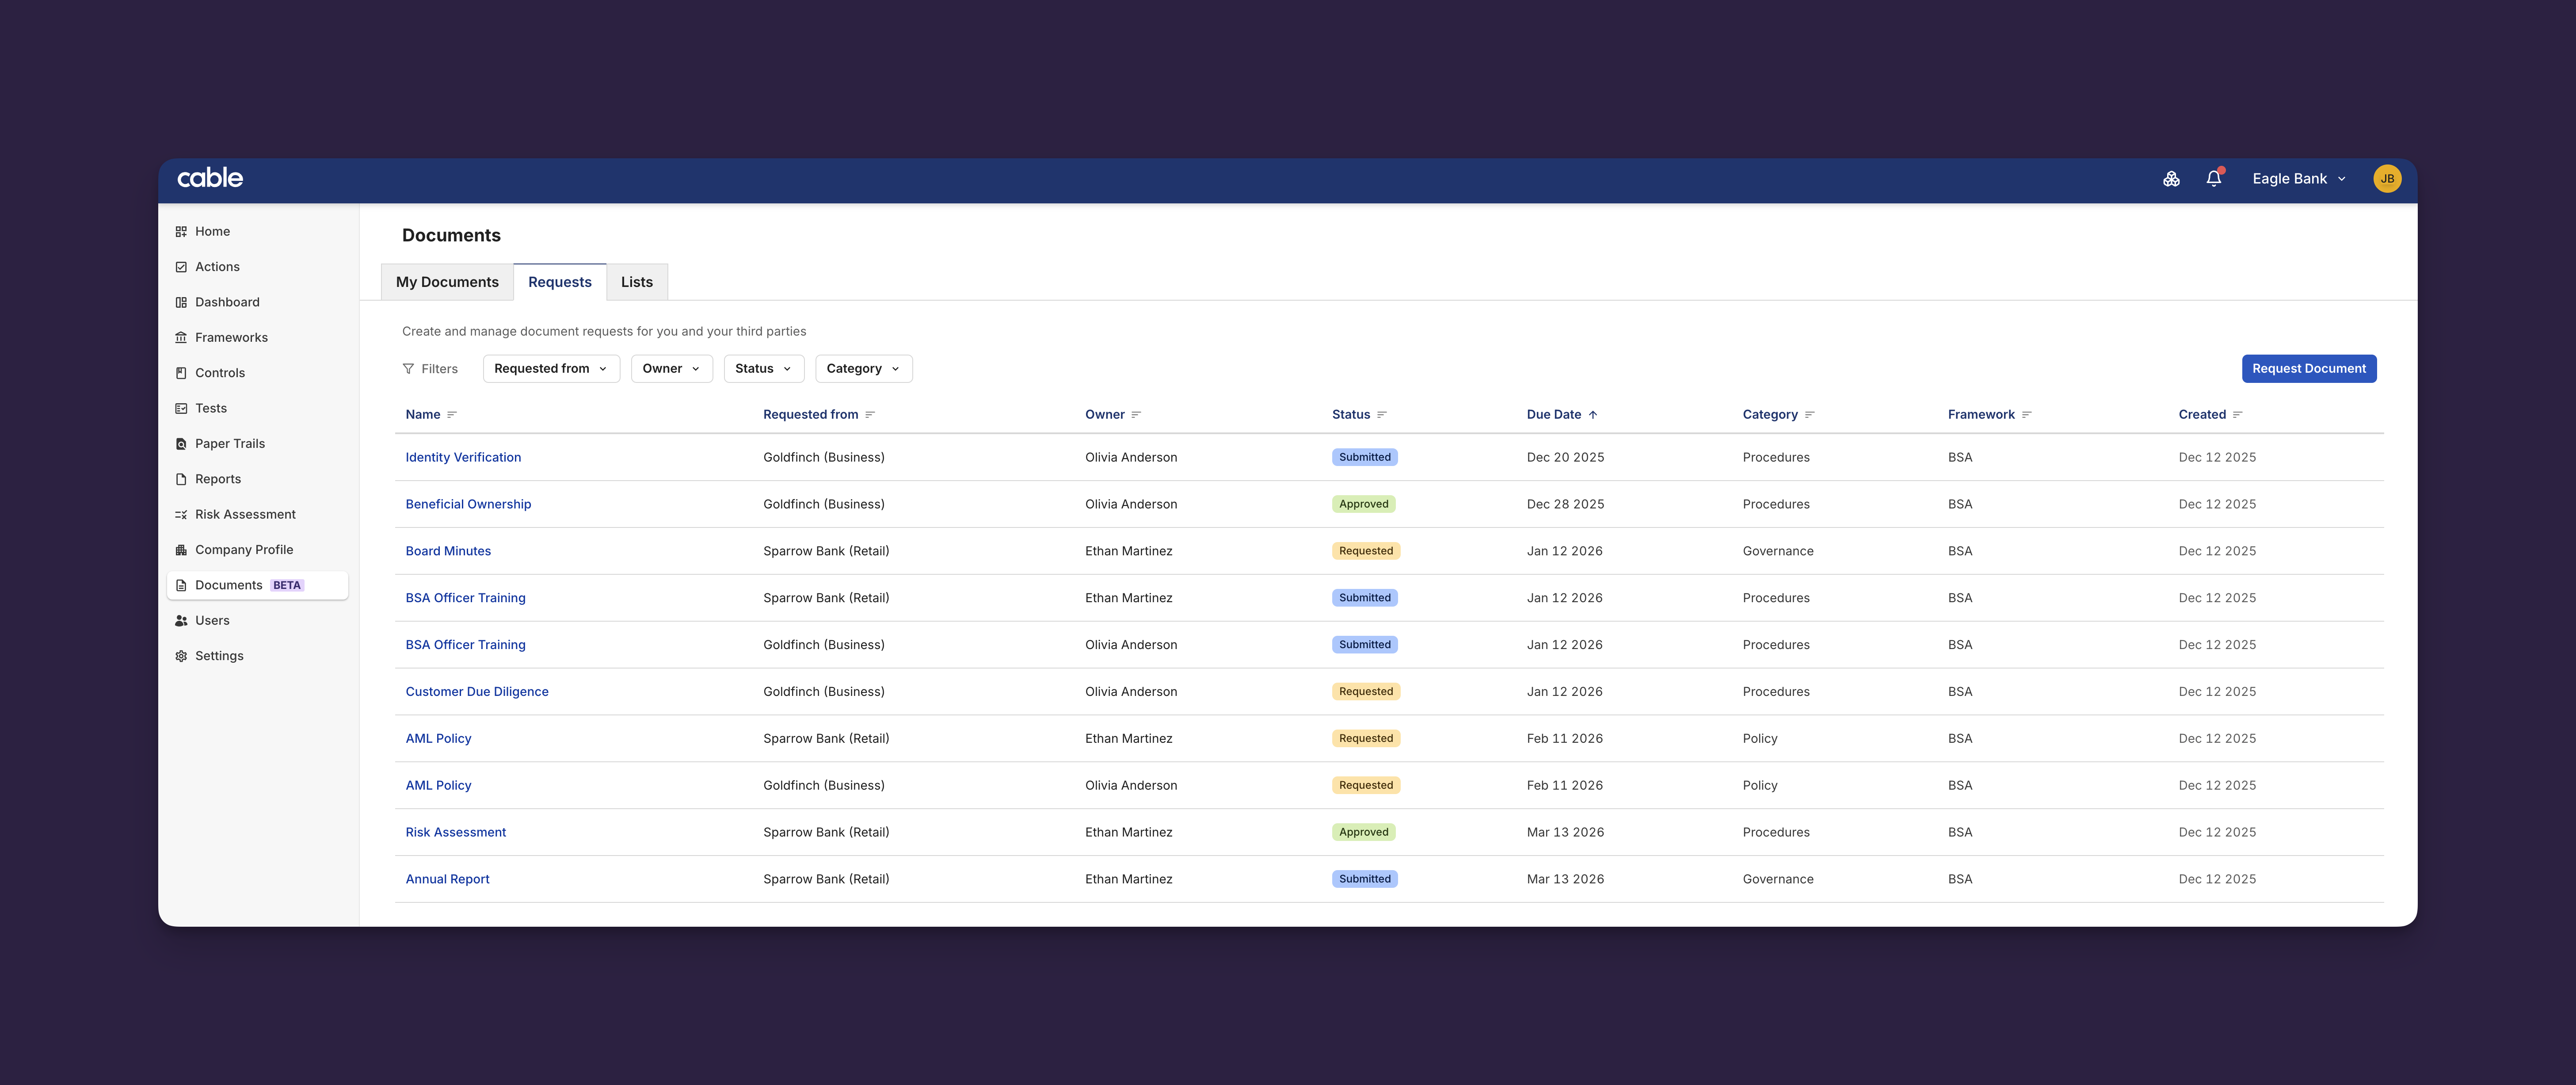Click the JB user avatar
Image resolution: width=2576 pixels, height=1085 pixels.
2386,179
